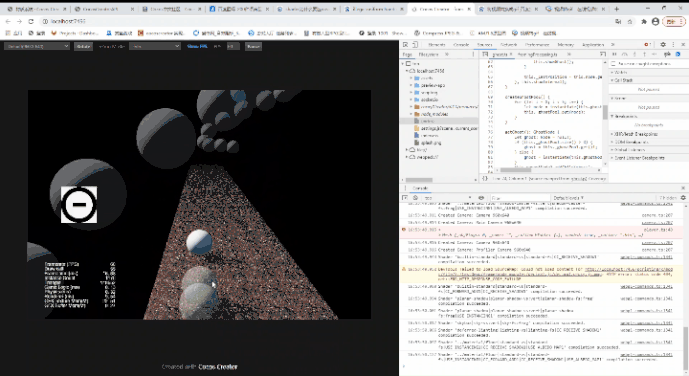689x376 pixels.
Task: Bookmark this page with the star icon
Action: click(x=630, y=21)
